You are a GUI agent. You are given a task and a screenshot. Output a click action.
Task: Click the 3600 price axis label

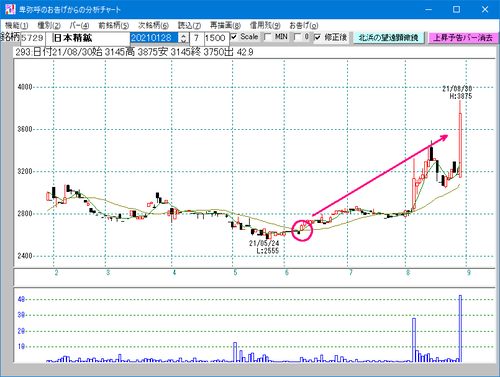click(x=25, y=129)
